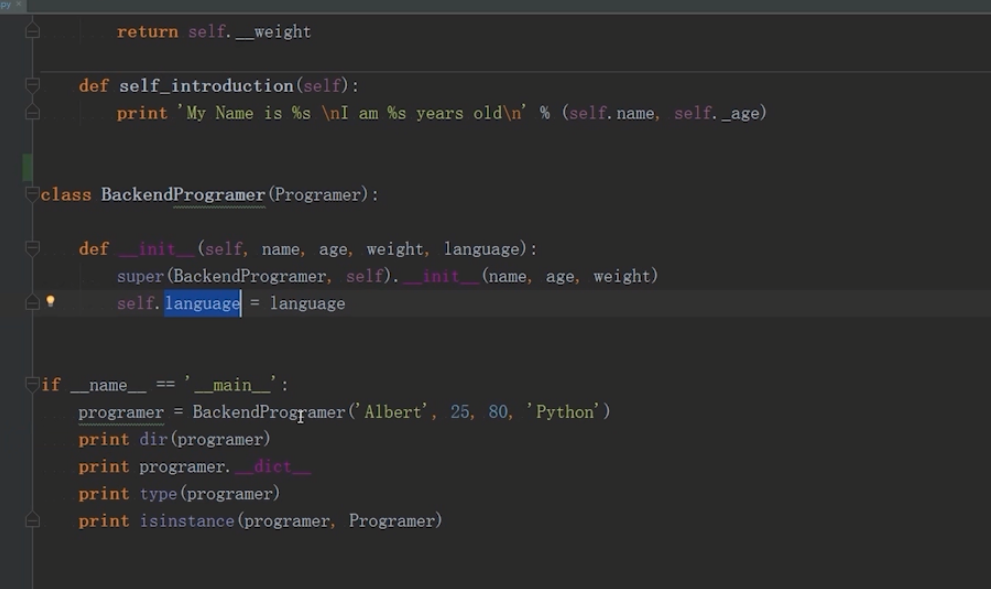Viewport: 991px width, 589px height.
Task: Click fold end marker beside print isinstance line
Action: coord(32,520)
